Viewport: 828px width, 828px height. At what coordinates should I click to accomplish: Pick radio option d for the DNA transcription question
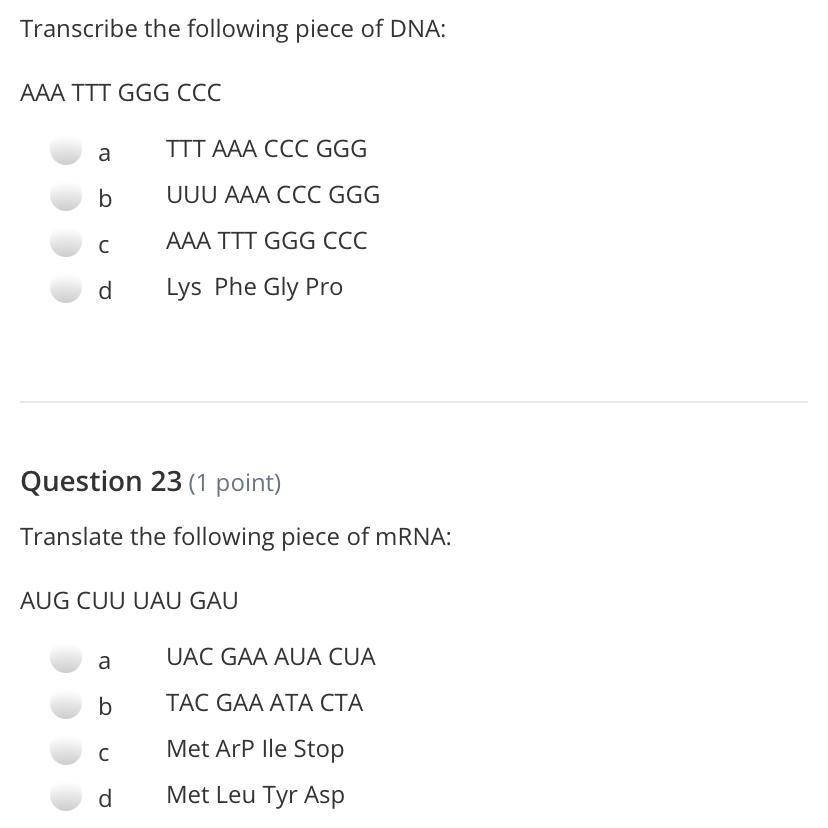(x=66, y=289)
